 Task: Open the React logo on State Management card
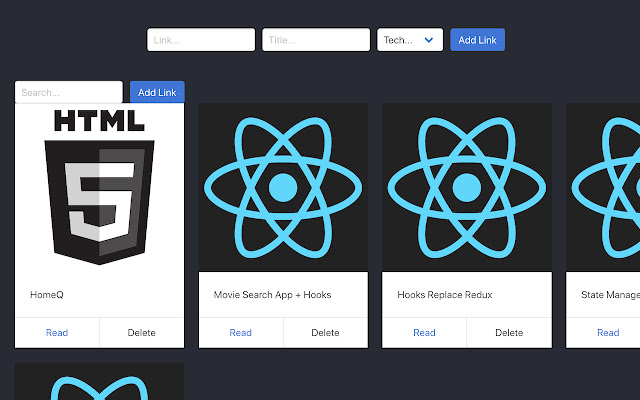pos(603,187)
